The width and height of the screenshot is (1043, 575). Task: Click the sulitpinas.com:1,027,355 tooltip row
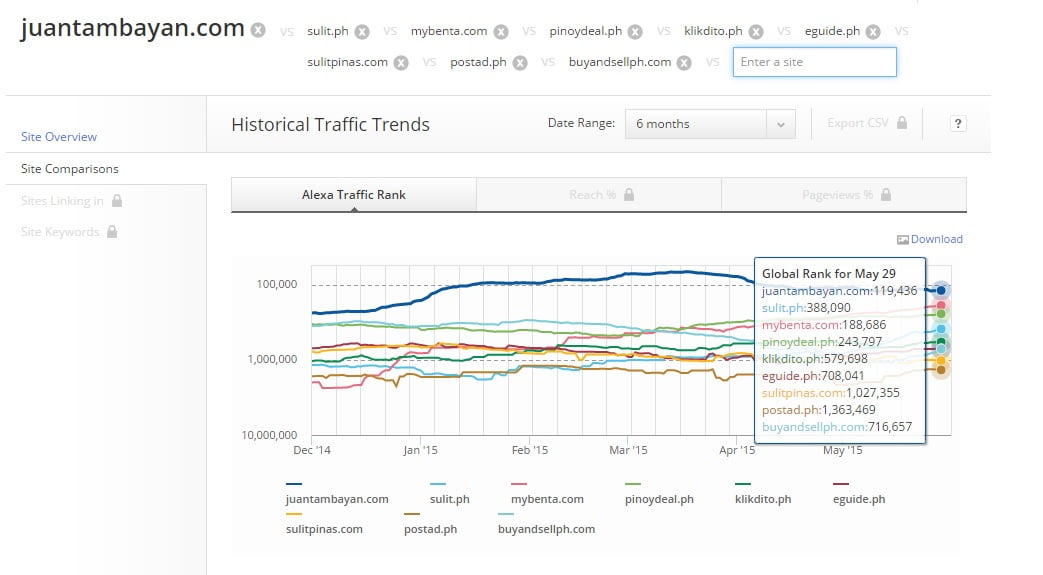click(831, 393)
